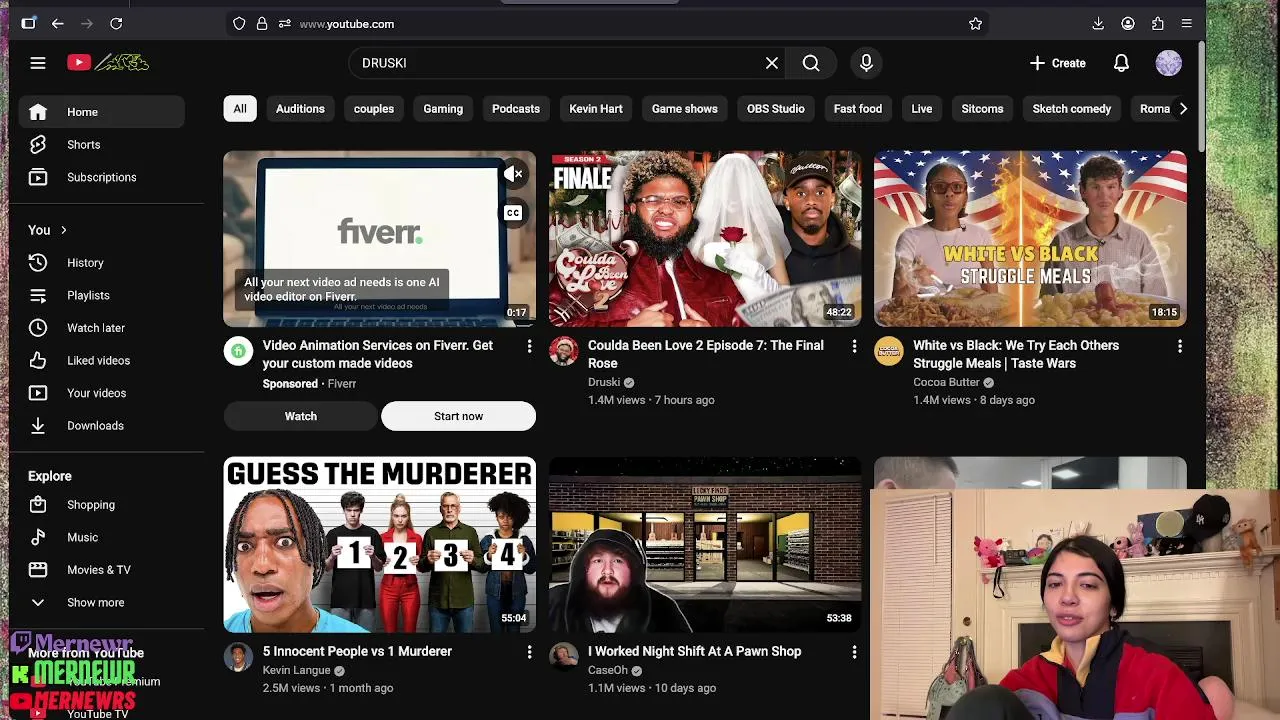Open the Druski channel link
The image size is (1280, 720).
[x=604, y=382]
